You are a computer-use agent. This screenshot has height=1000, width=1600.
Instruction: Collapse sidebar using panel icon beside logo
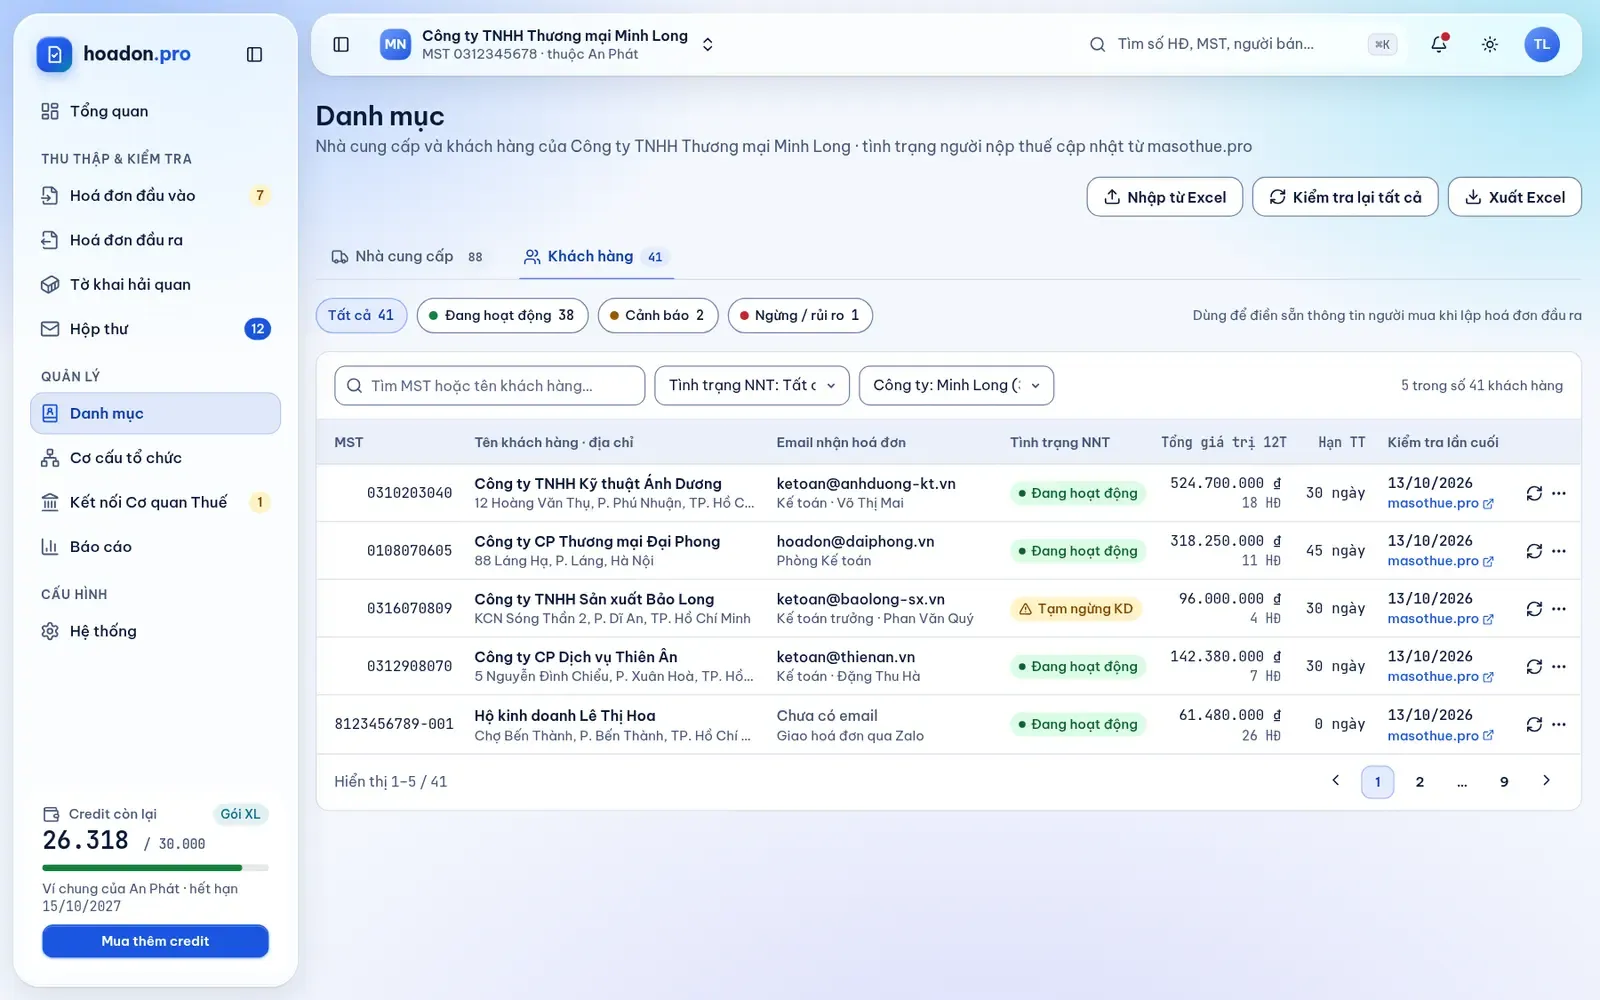coord(254,54)
